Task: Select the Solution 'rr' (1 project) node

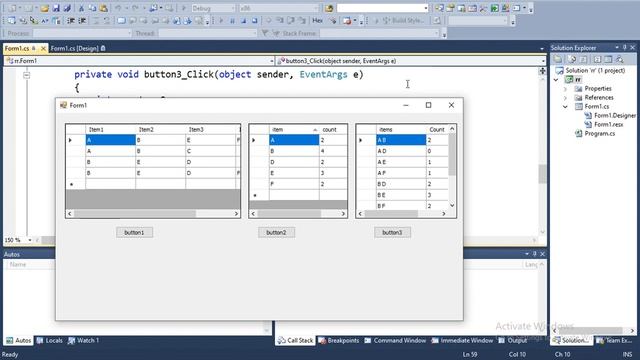Action: (x=595, y=71)
